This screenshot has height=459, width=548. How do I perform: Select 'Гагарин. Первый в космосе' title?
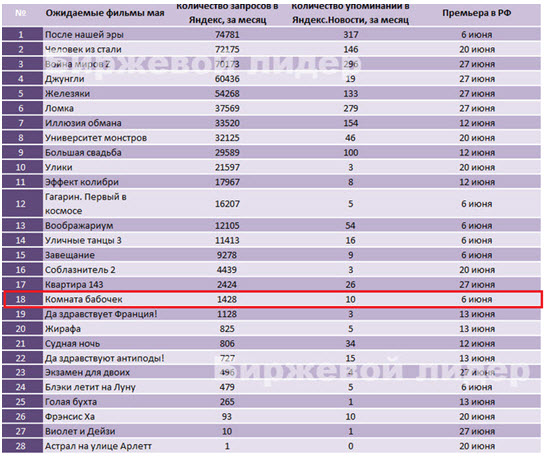click(x=86, y=203)
